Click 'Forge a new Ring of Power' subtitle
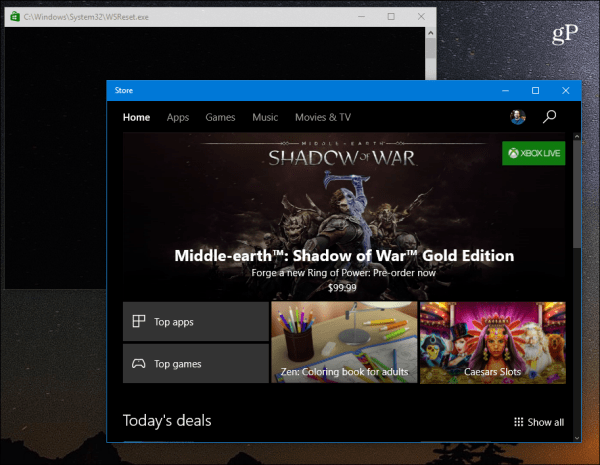This screenshot has width=600, height=465. [x=343, y=273]
